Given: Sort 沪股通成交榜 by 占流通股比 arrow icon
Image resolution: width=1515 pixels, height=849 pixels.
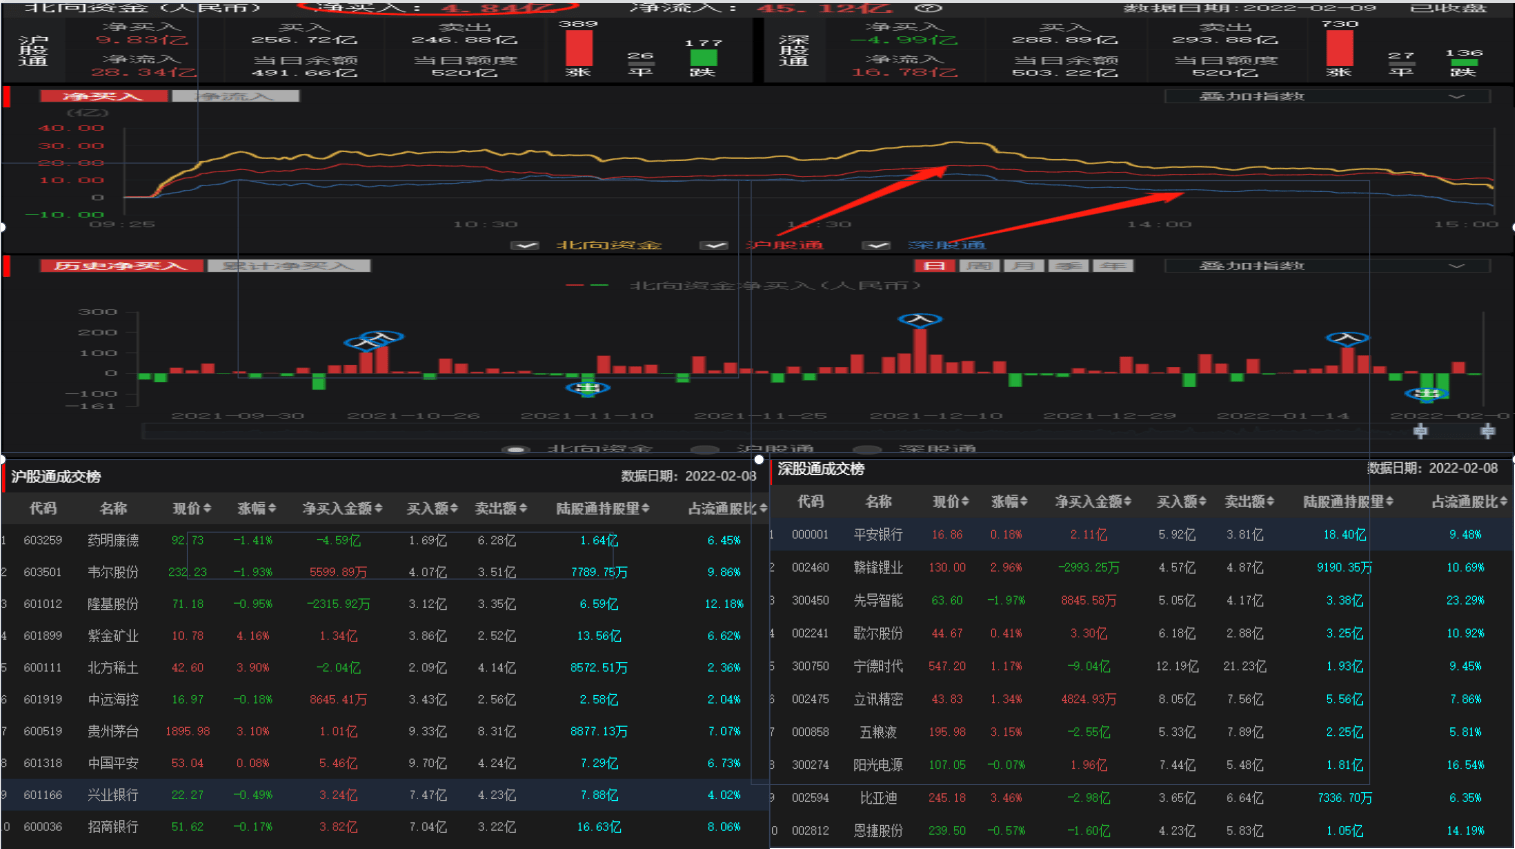Looking at the screenshot, I should (x=763, y=509).
